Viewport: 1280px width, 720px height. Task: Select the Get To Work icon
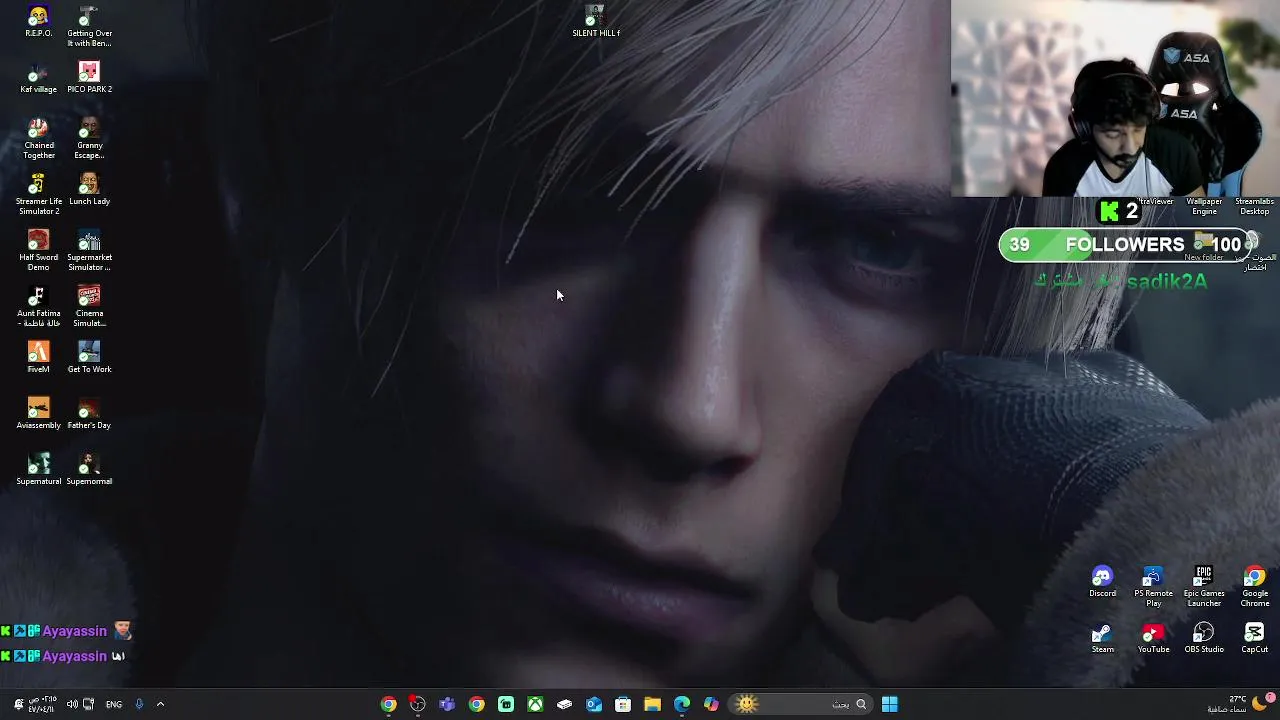click(89, 358)
